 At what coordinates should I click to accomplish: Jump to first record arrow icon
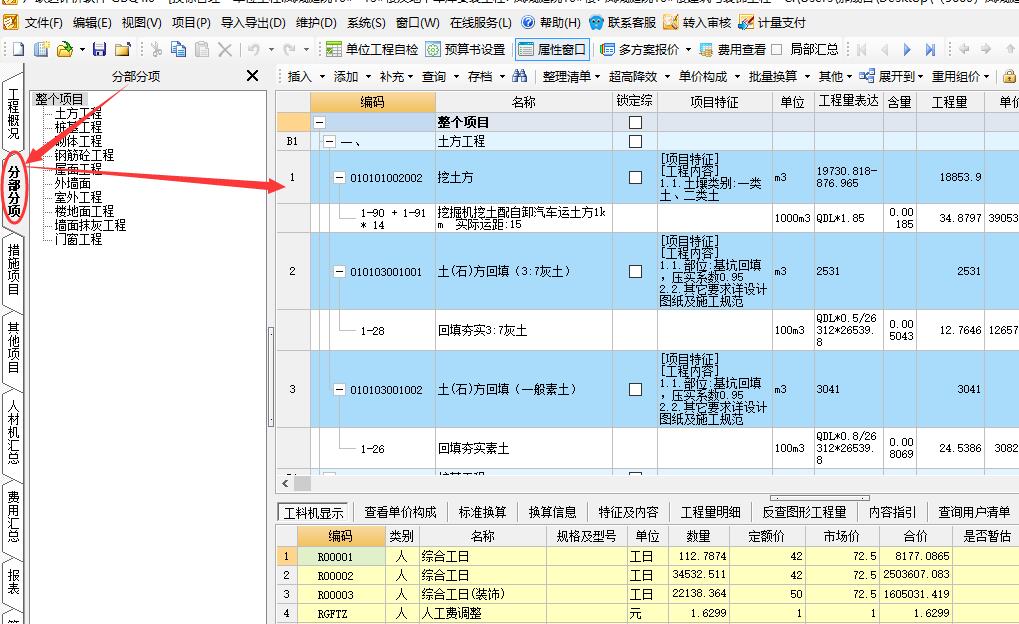point(862,49)
